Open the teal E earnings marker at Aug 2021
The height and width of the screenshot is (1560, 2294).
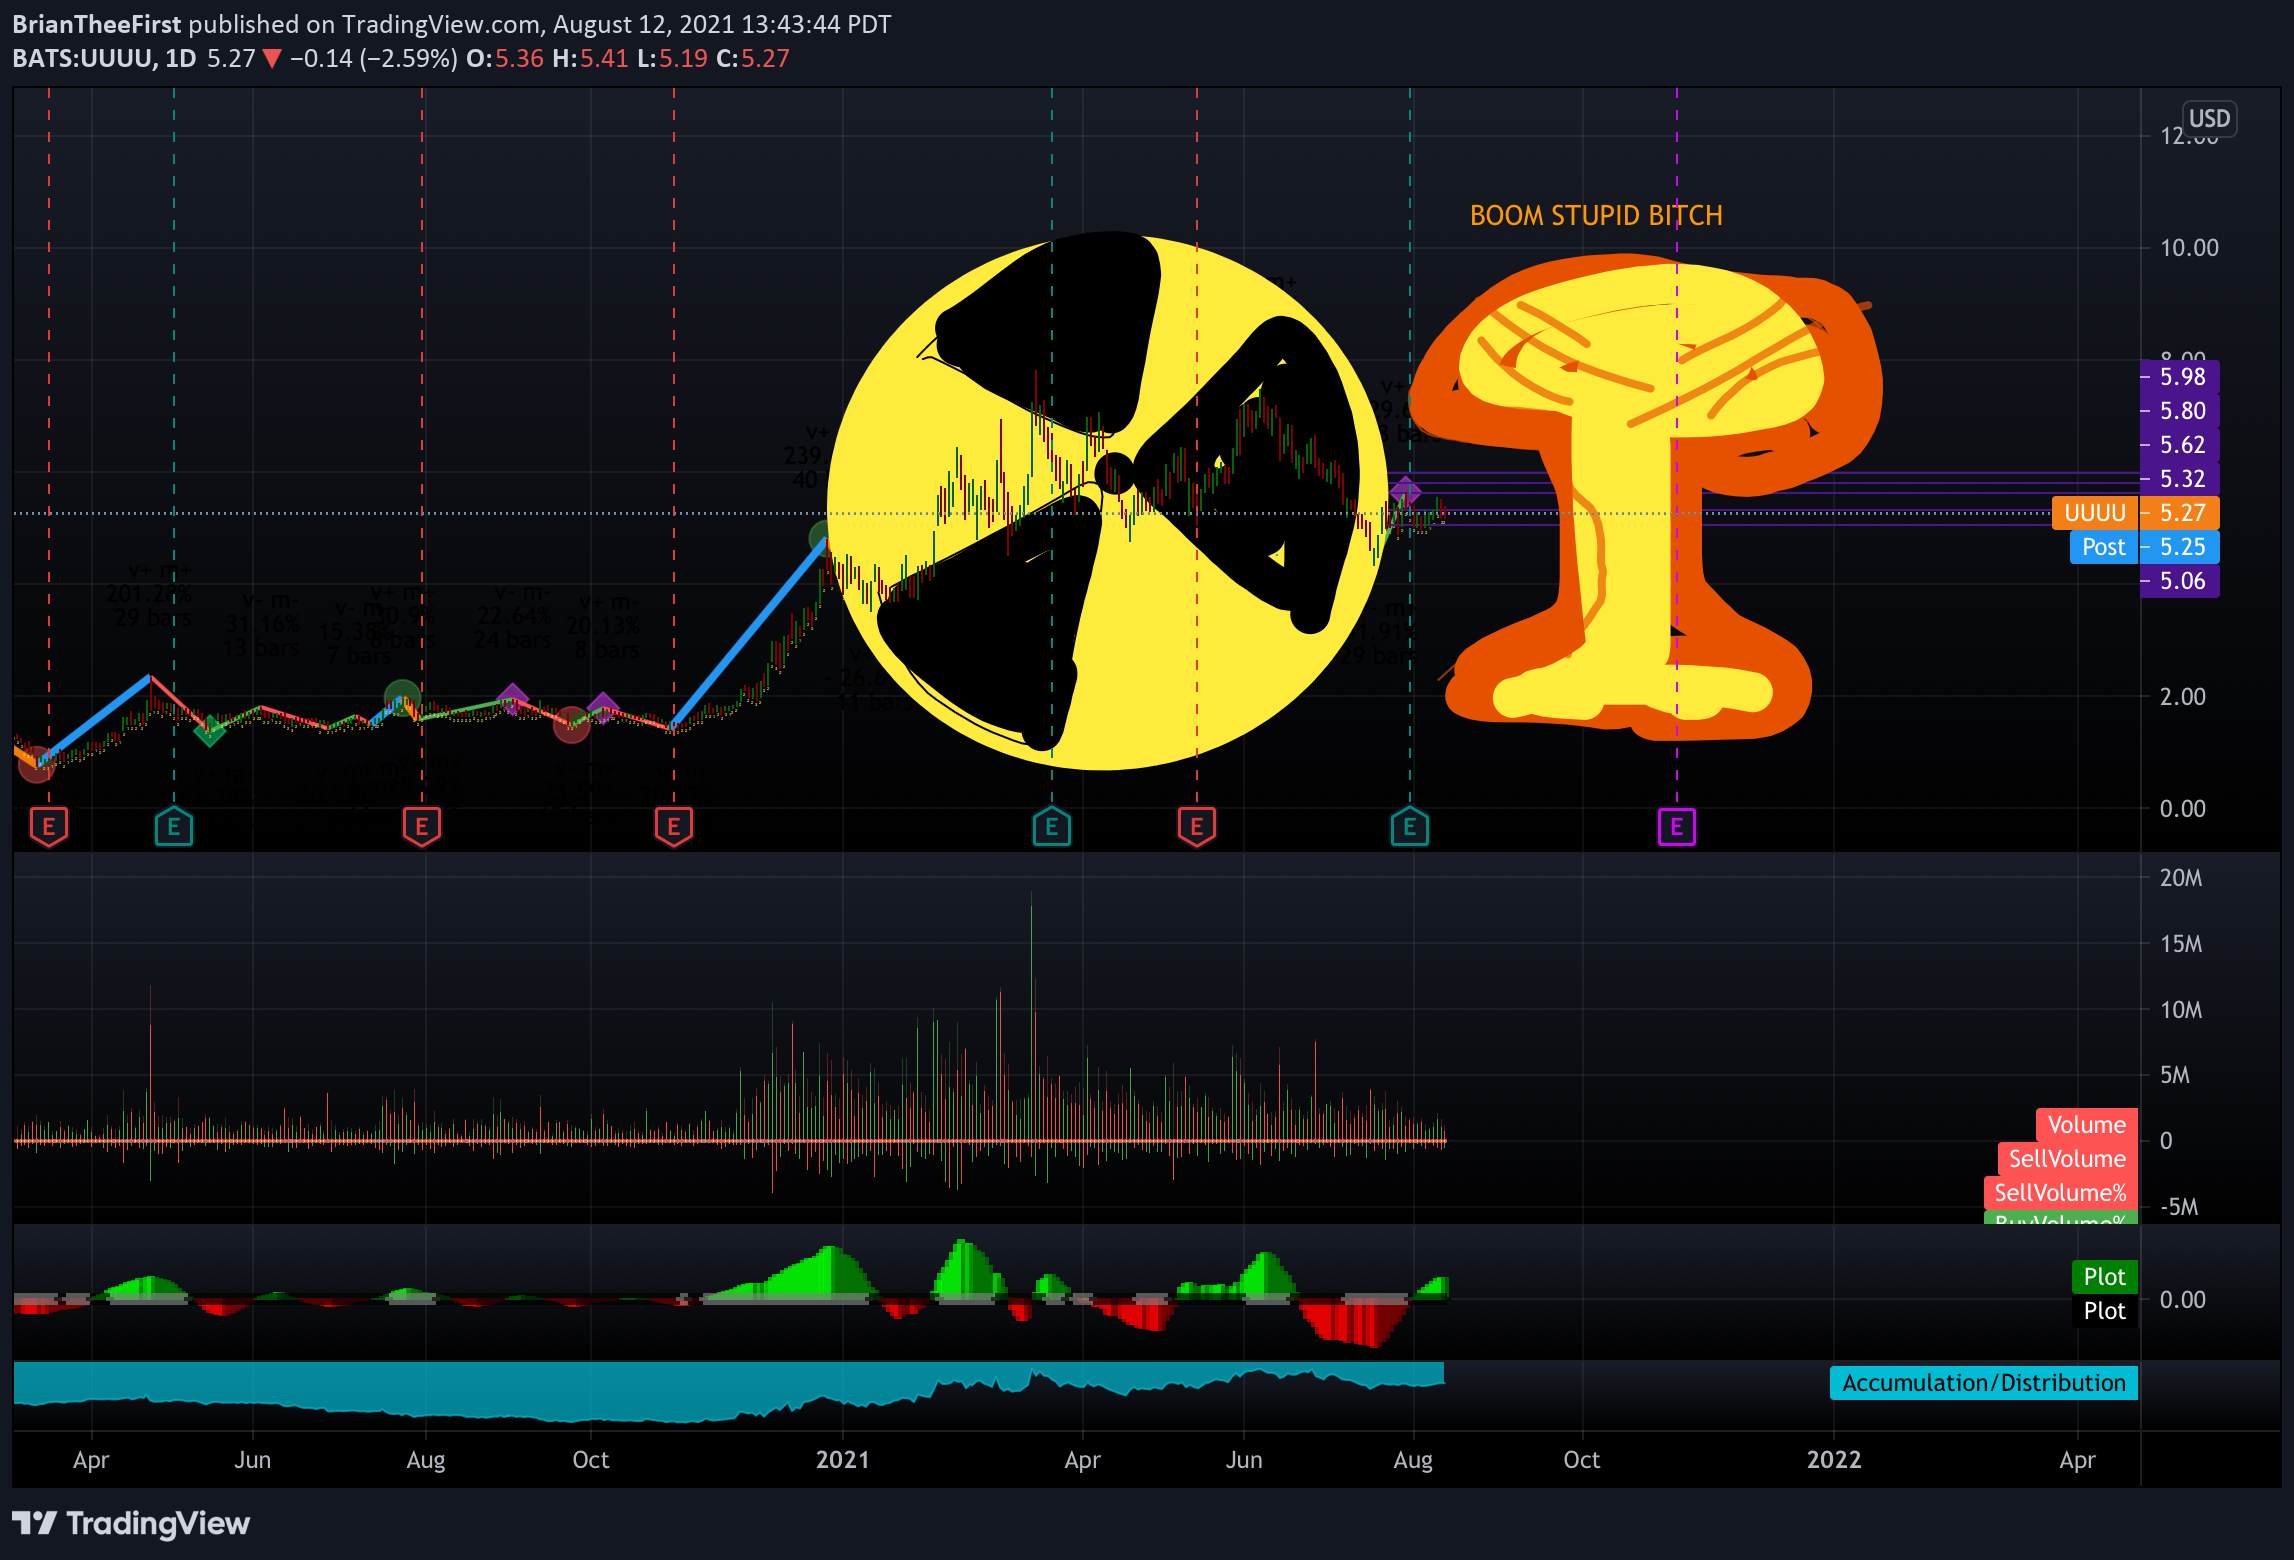point(1410,827)
